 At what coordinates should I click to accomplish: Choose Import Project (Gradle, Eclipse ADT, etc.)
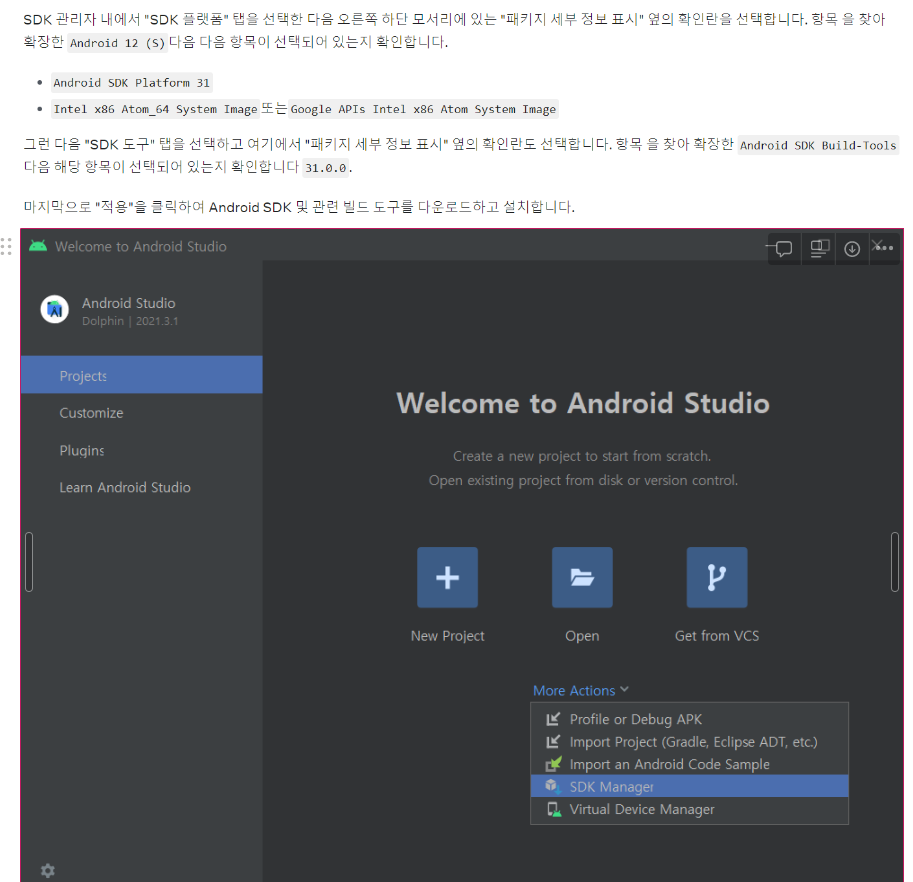point(689,742)
